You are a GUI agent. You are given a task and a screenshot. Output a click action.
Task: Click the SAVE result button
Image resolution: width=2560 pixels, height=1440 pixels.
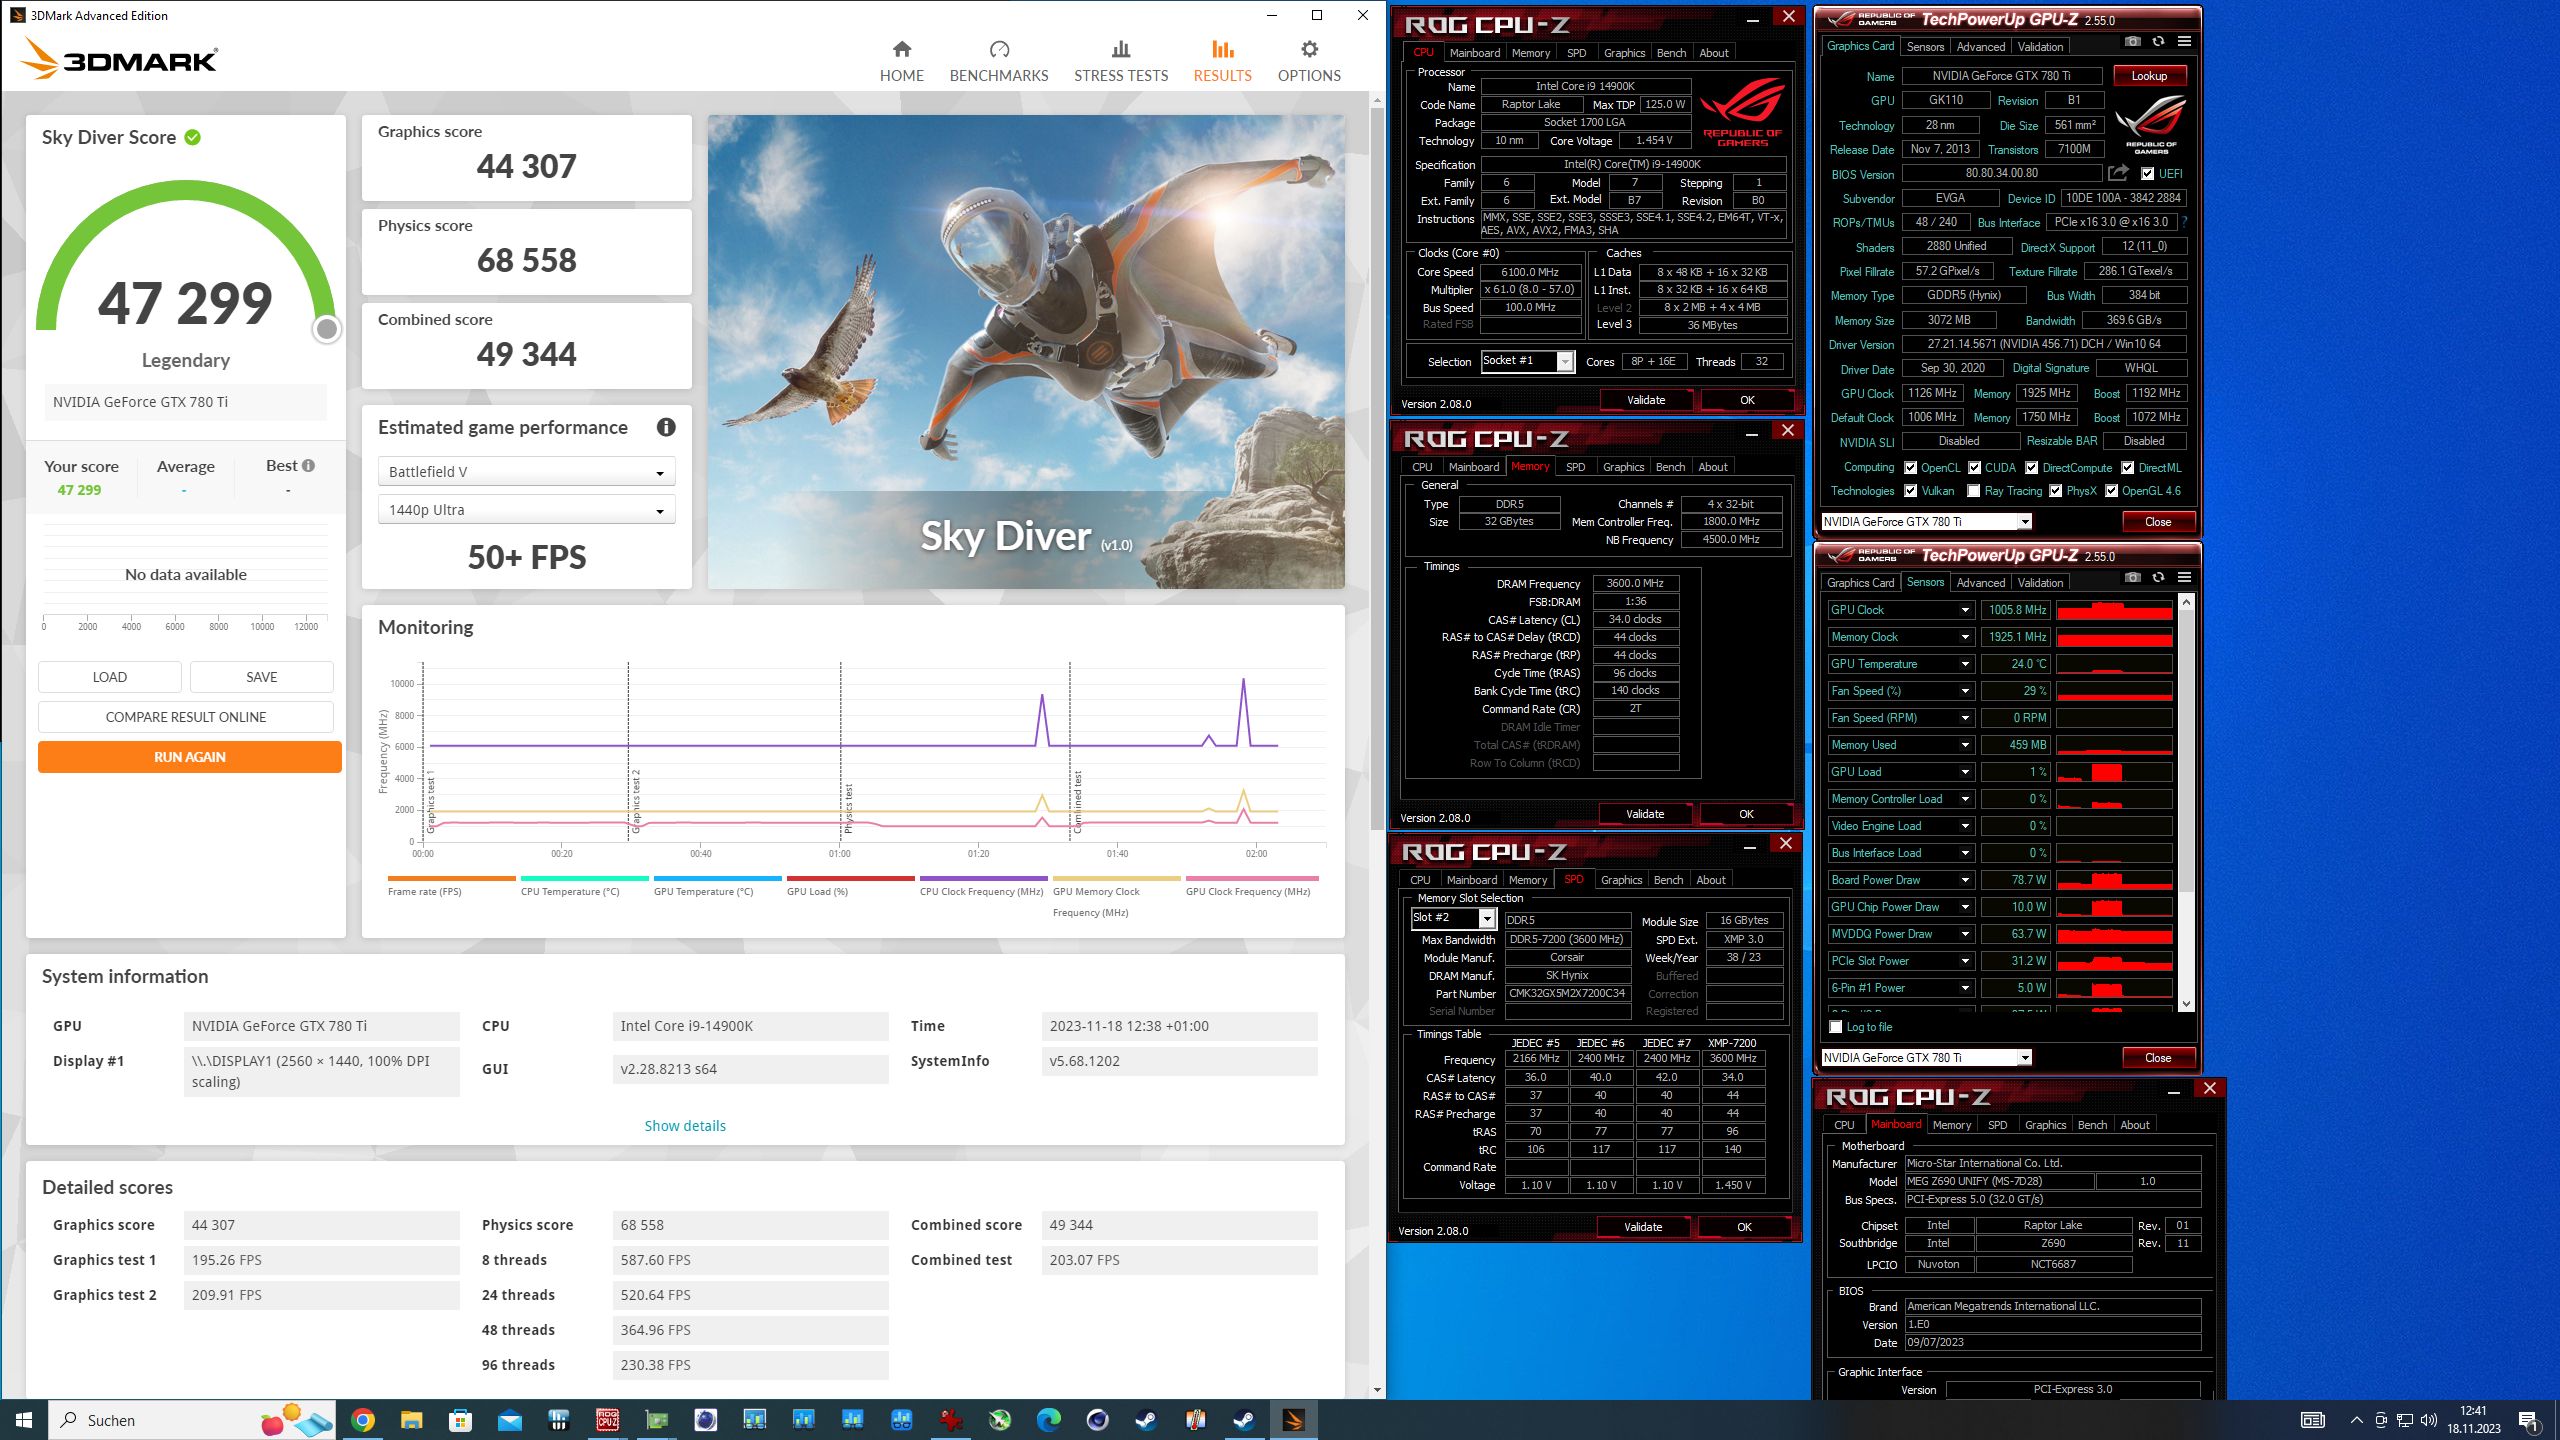[x=262, y=677]
